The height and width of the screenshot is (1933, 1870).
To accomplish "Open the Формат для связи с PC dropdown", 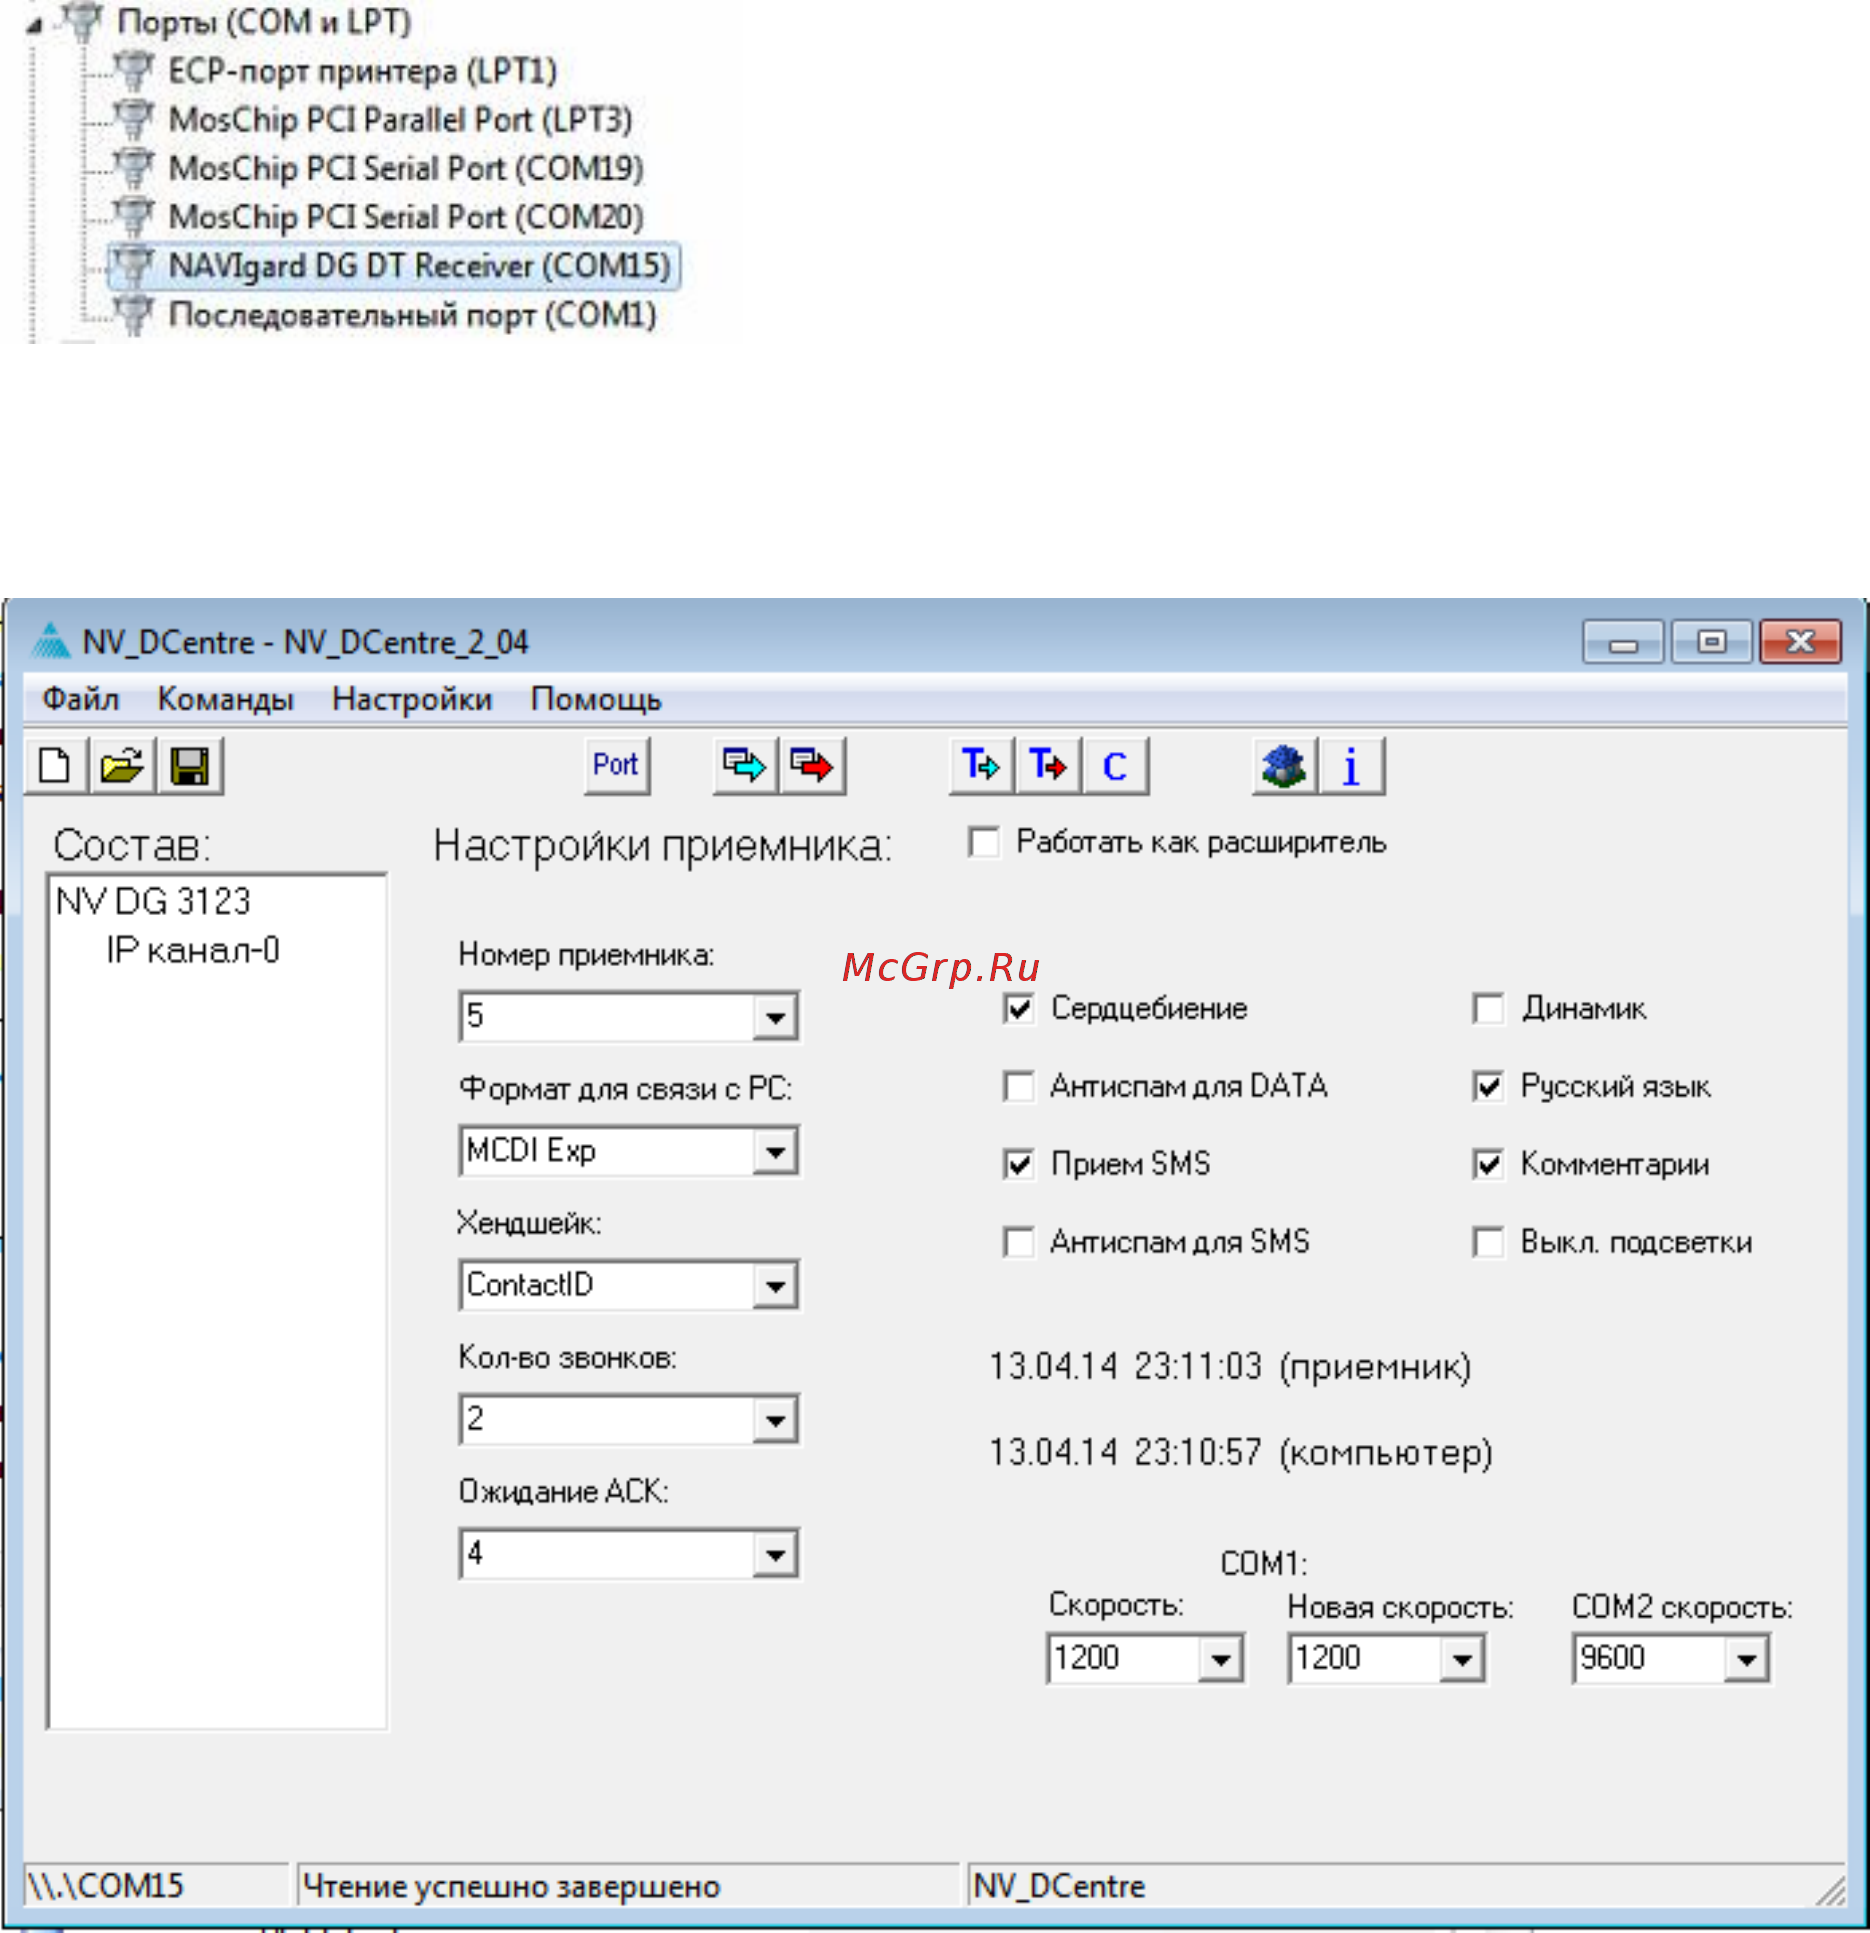I will click(775, 1152).
